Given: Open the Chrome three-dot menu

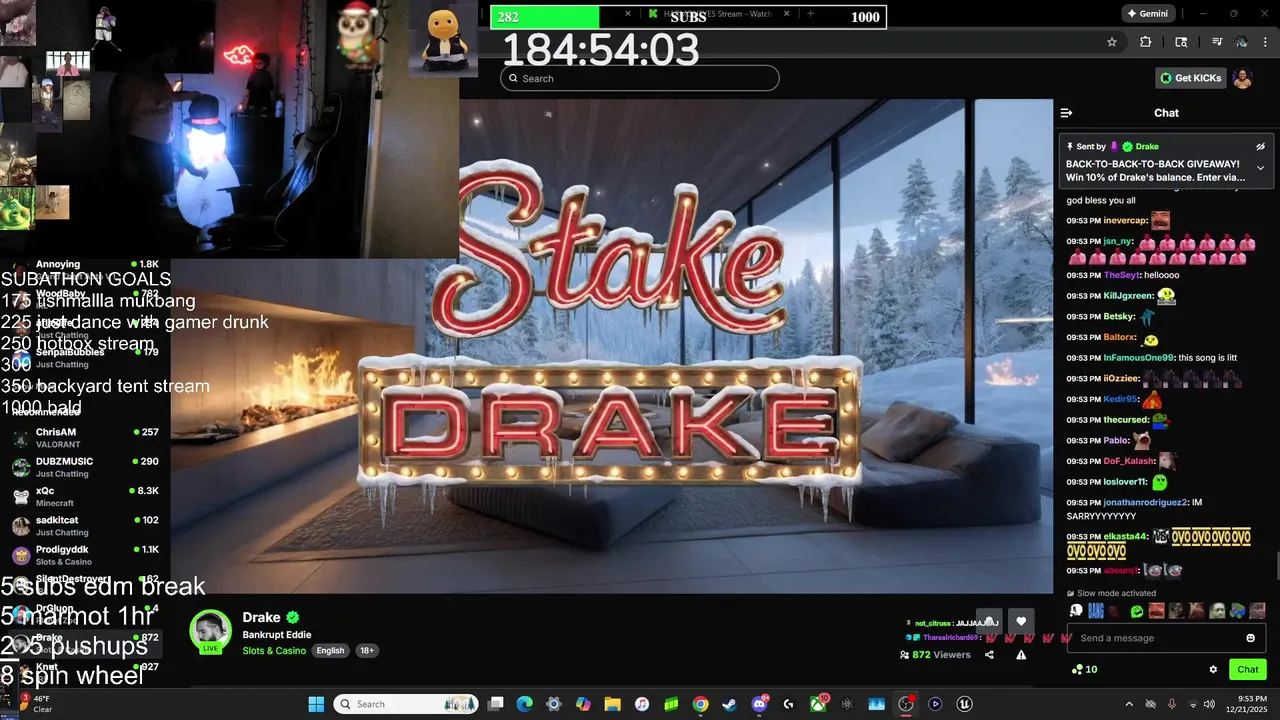Looking at the screenshot, I should click(x=1265, y=42).
